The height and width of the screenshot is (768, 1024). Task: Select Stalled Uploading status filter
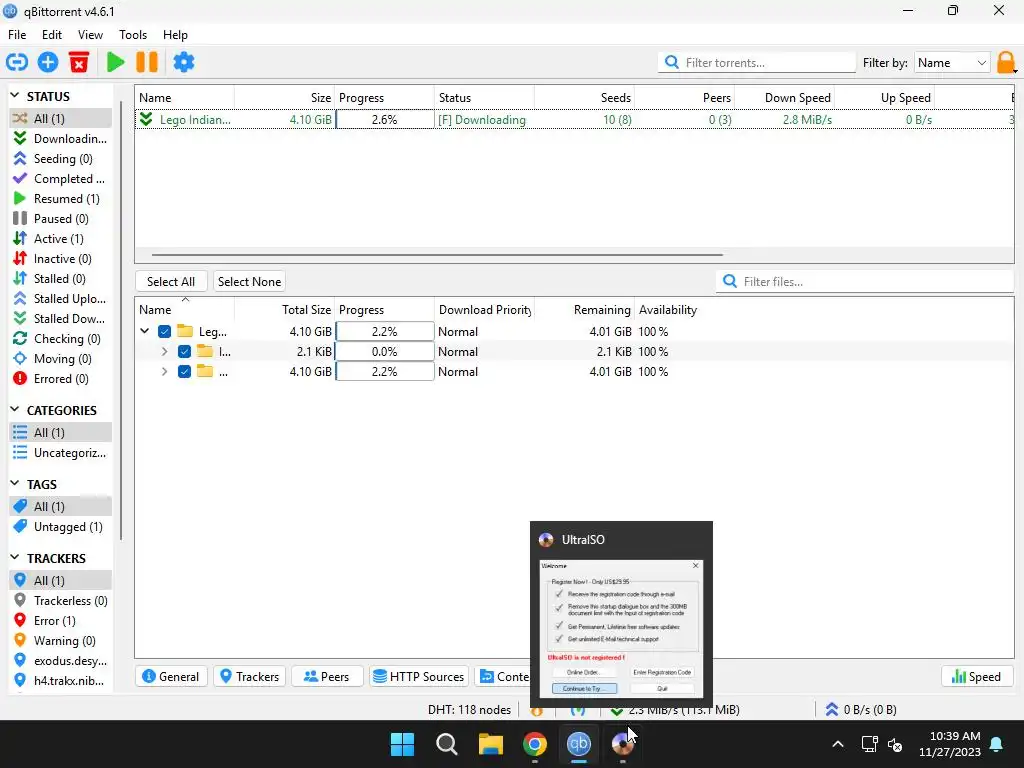click(x=61, y=298)
